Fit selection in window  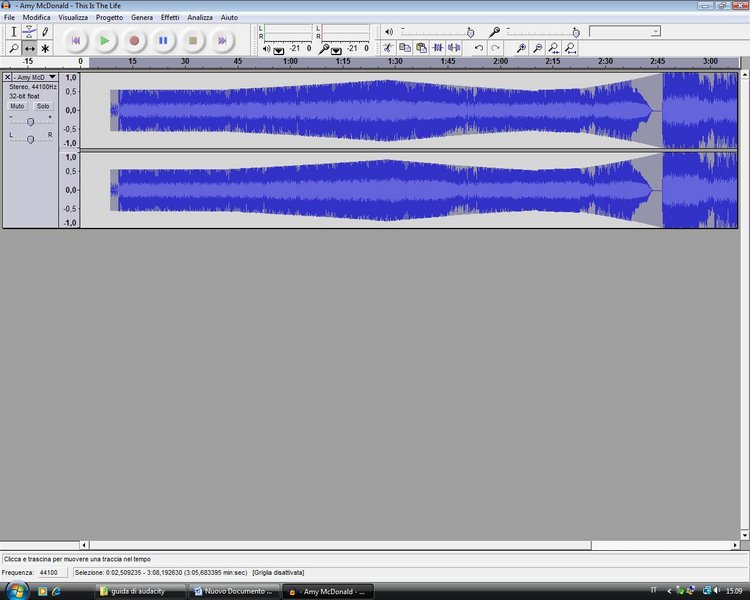[x=554, y=48]
